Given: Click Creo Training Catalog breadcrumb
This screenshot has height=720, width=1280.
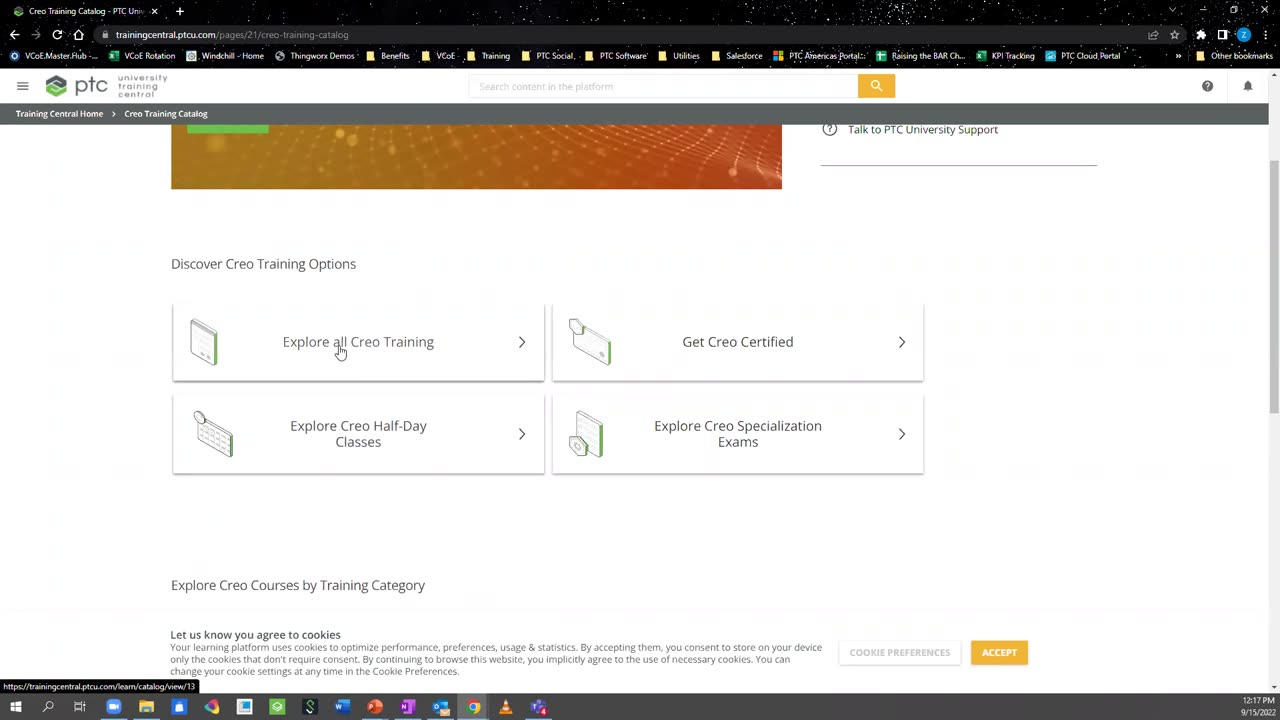Looking at the screenshot, I should [166, 114].
